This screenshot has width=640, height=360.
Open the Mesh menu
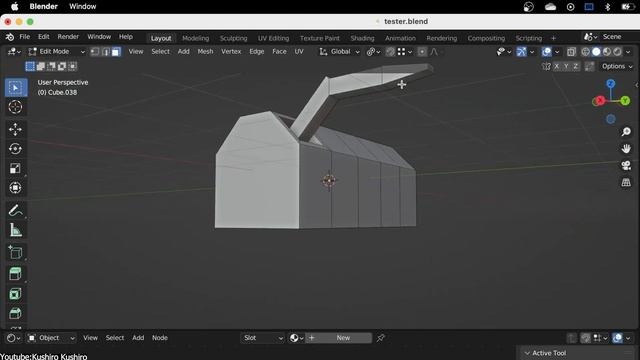pyautogui.click(x=205, y=52)
